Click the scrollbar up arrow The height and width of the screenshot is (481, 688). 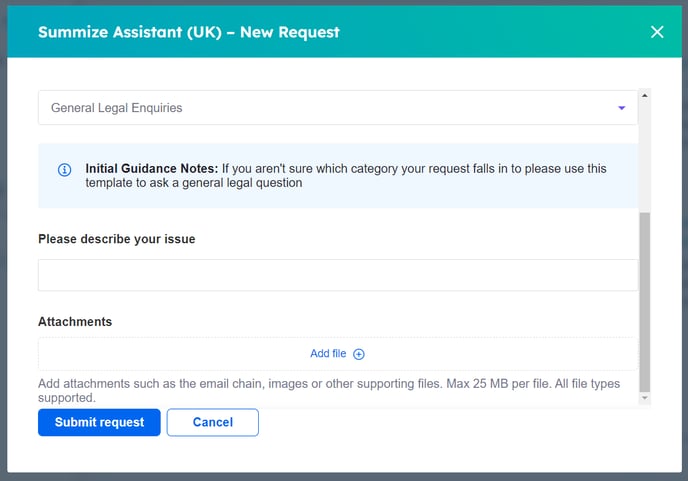coord(644,96)
